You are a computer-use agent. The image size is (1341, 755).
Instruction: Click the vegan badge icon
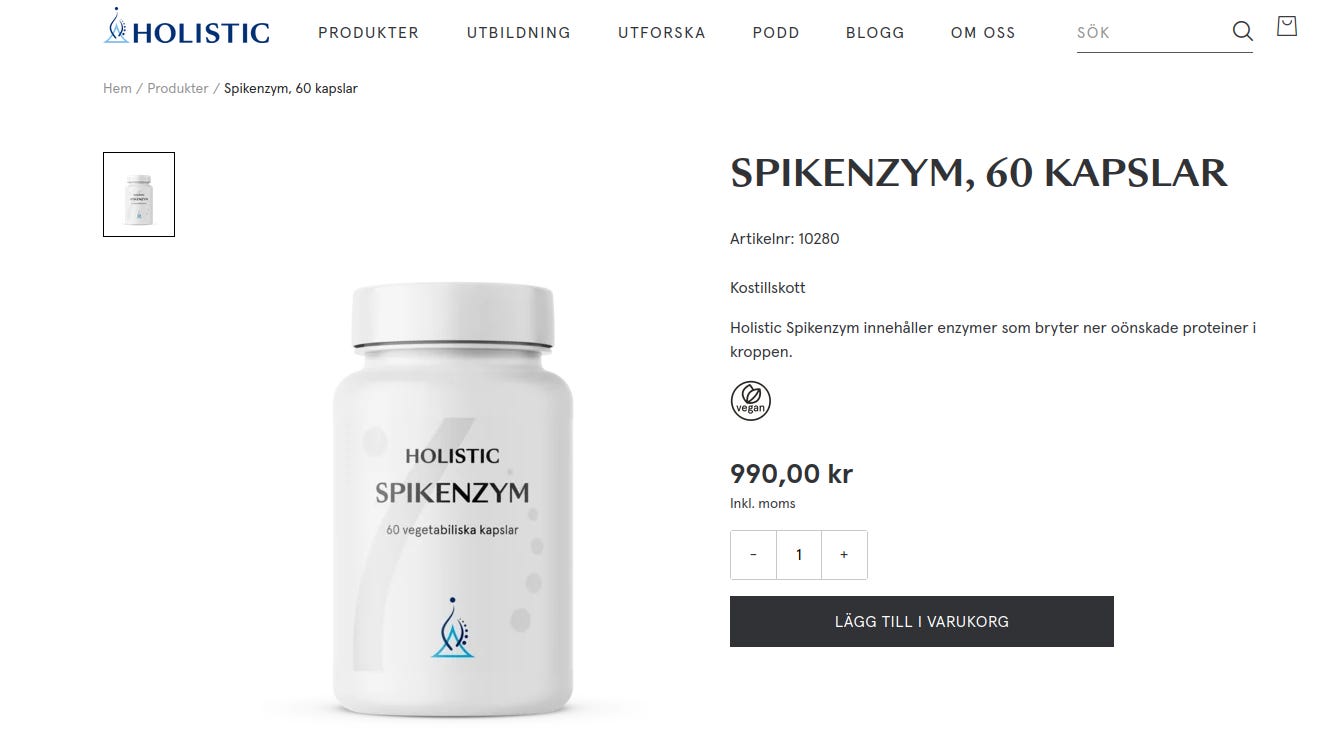coord(751,400)
